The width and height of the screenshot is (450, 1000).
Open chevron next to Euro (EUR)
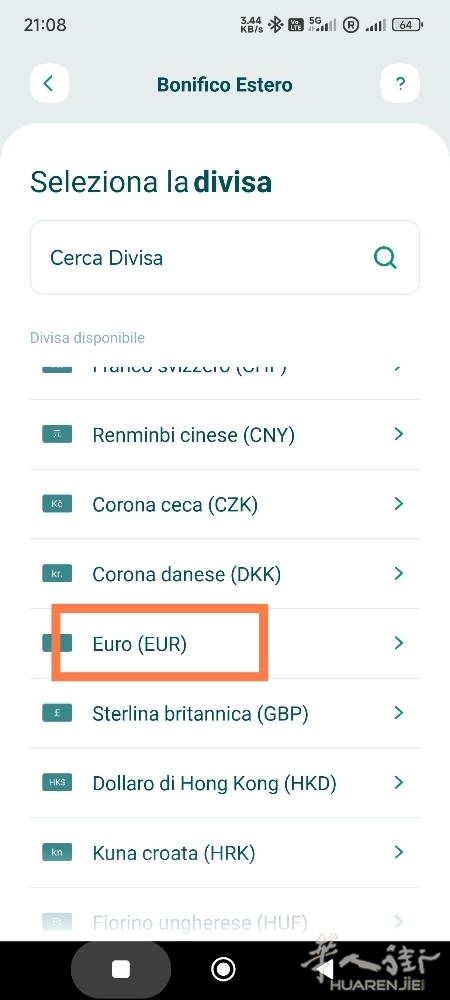399,643
